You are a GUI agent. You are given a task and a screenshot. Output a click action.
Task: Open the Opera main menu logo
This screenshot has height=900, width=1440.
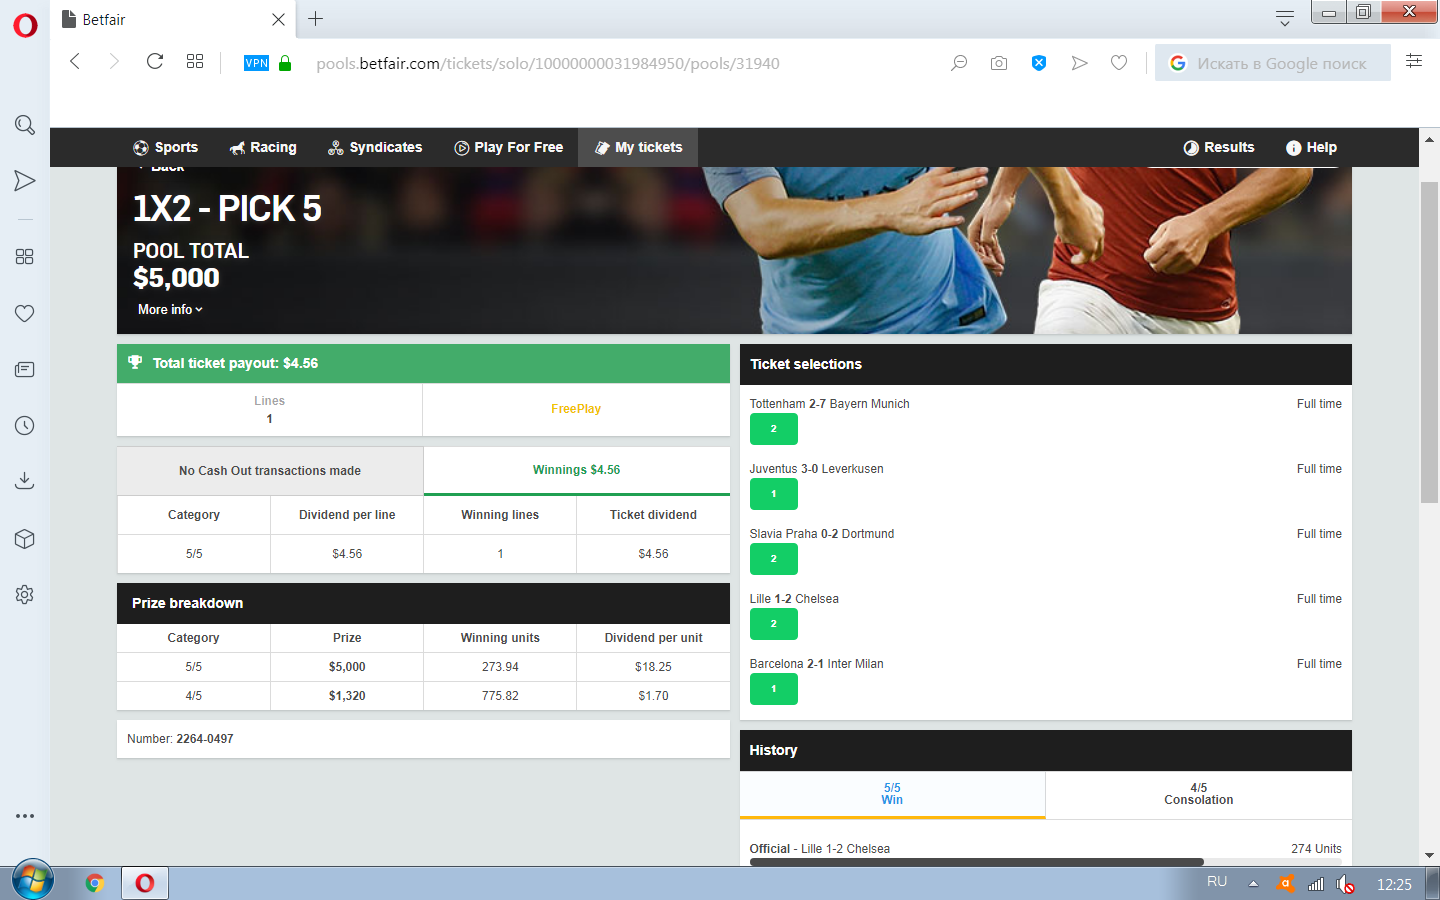pyautogui.click(x=25, y=25)
